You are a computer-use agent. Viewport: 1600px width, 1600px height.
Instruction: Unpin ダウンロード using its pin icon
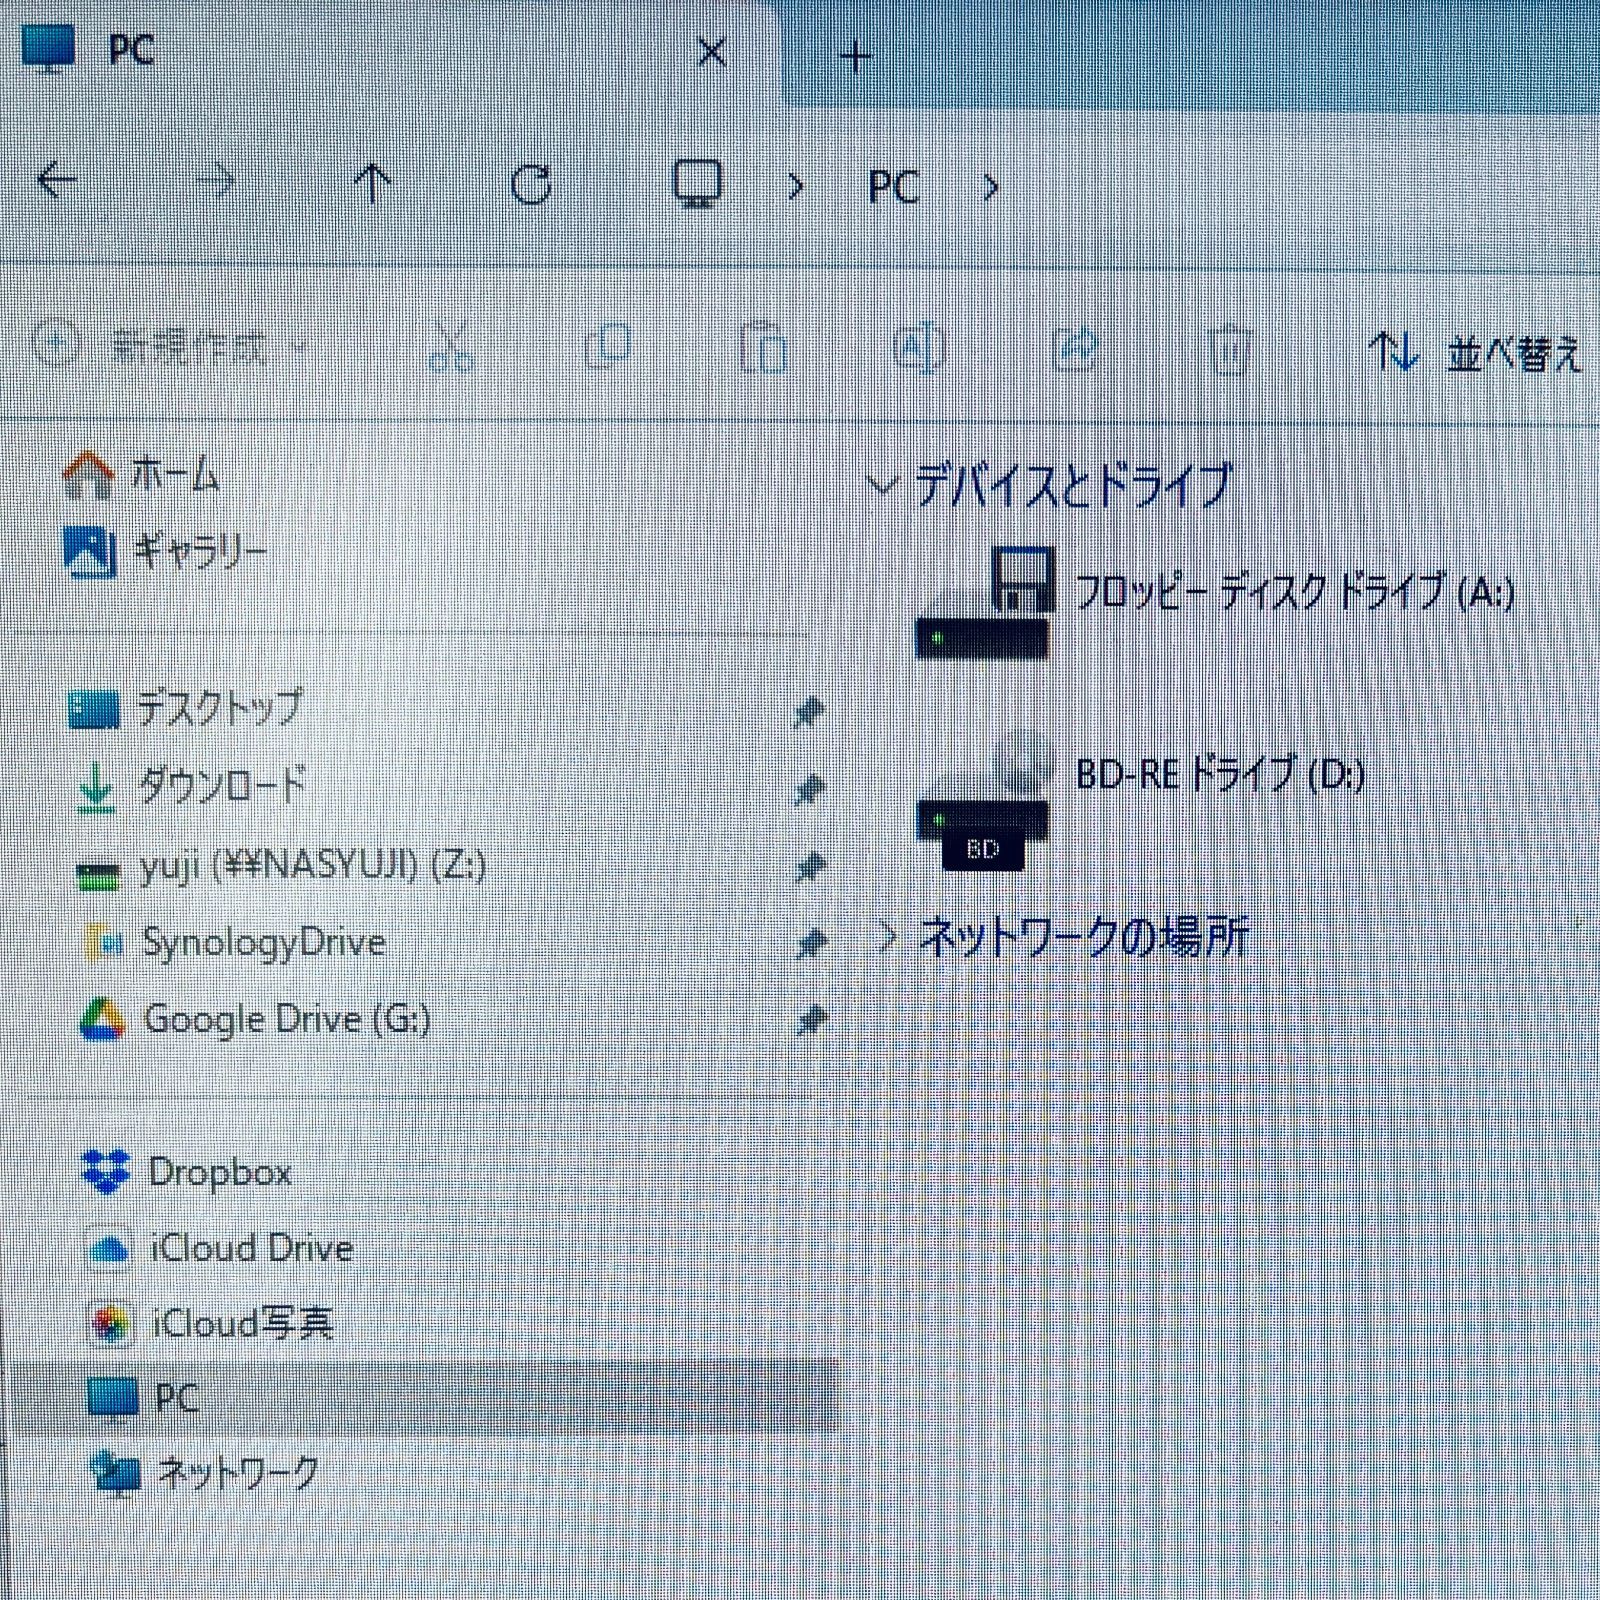[808, 790]
